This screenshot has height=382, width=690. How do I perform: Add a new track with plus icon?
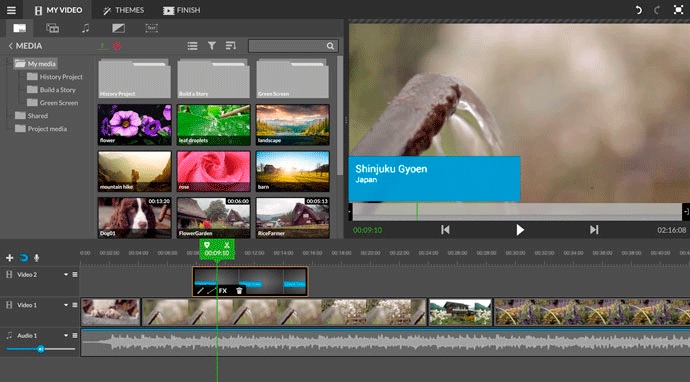coord(10,258)
